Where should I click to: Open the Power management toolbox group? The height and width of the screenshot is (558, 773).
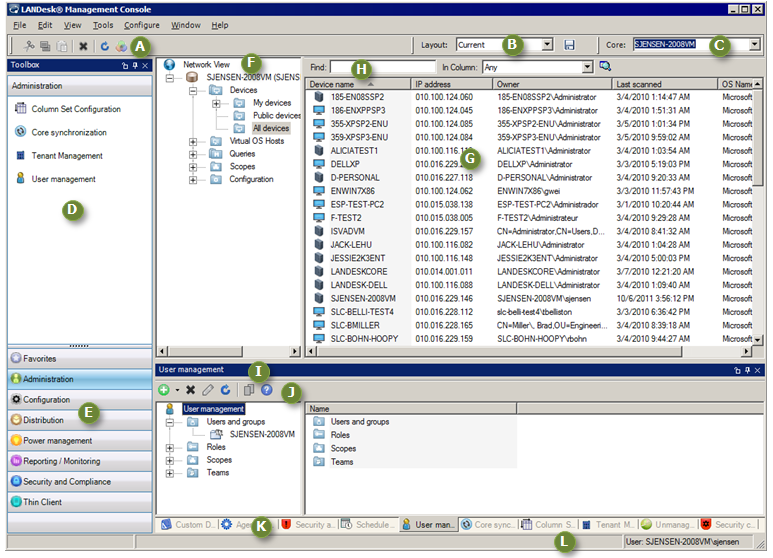coord(80,441)
